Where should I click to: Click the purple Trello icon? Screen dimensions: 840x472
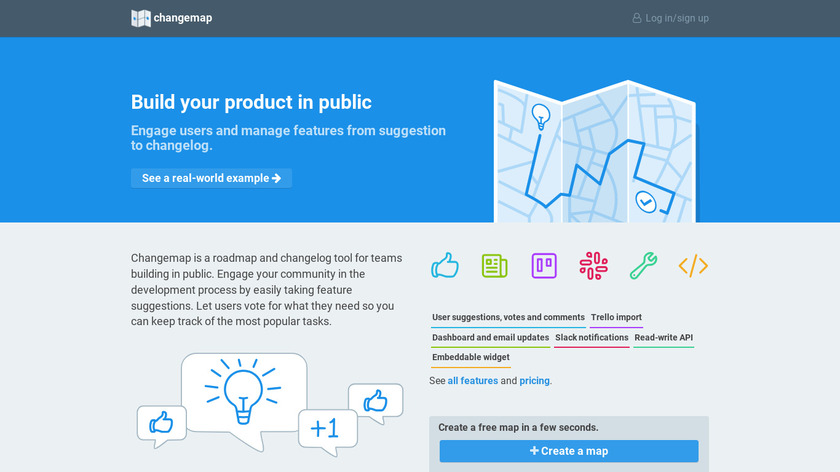[544, 265]
